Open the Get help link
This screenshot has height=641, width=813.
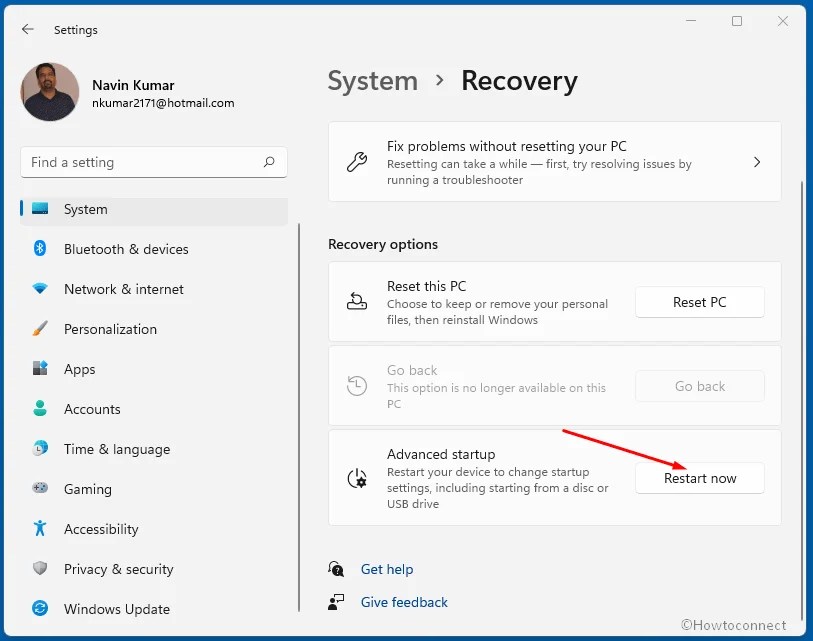click(386, 569)
